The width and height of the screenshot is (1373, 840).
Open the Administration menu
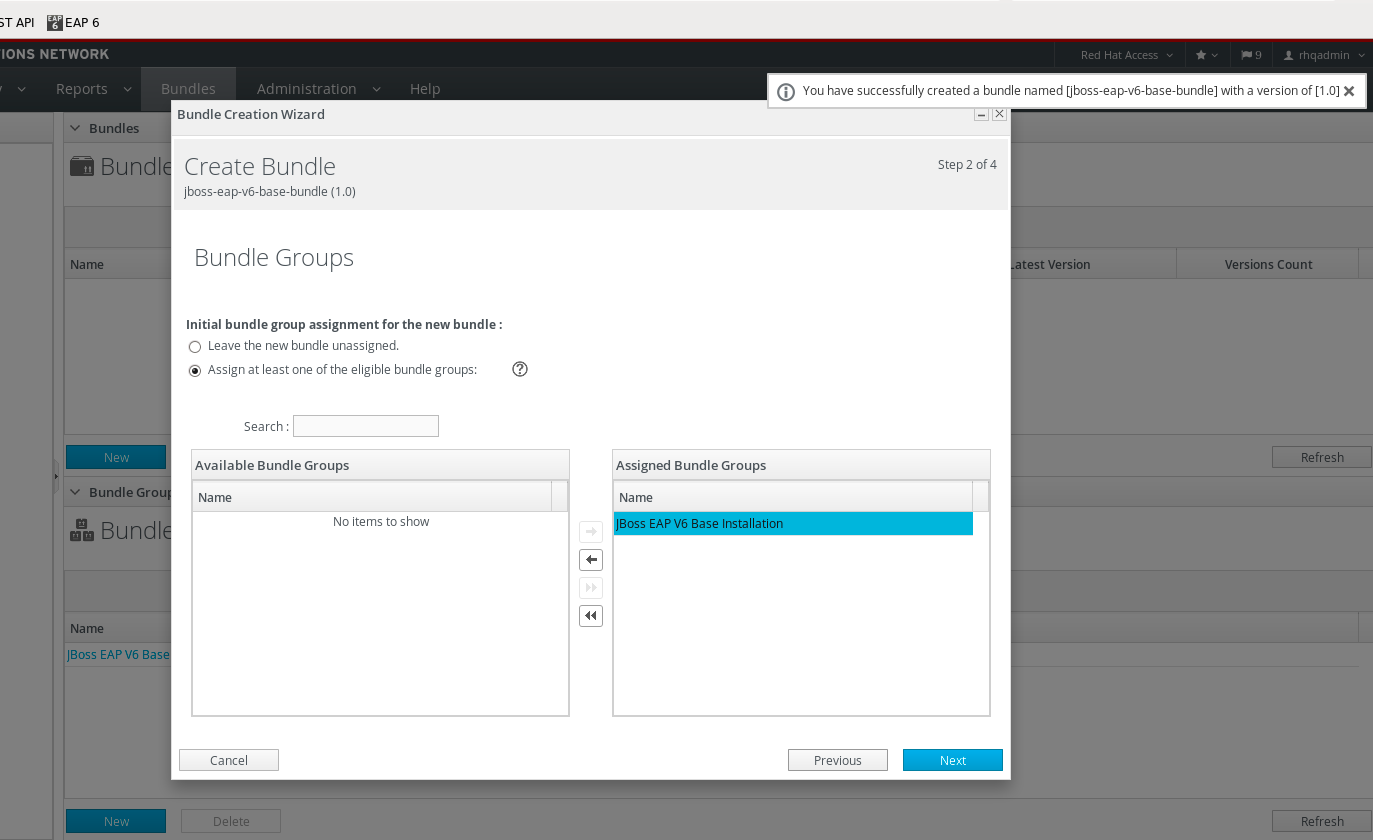[307, 89]
